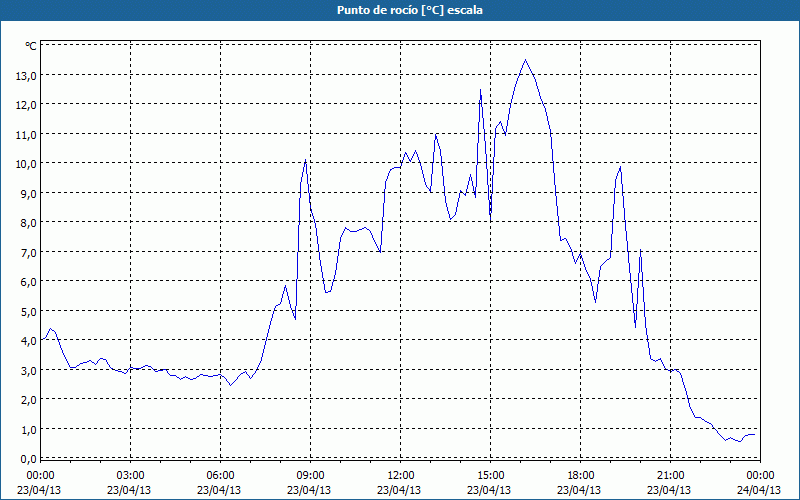The width and height of the screenshot is (800, 500).
Task: Select the 9,0 y-axis label
Action: pos(28,193)
